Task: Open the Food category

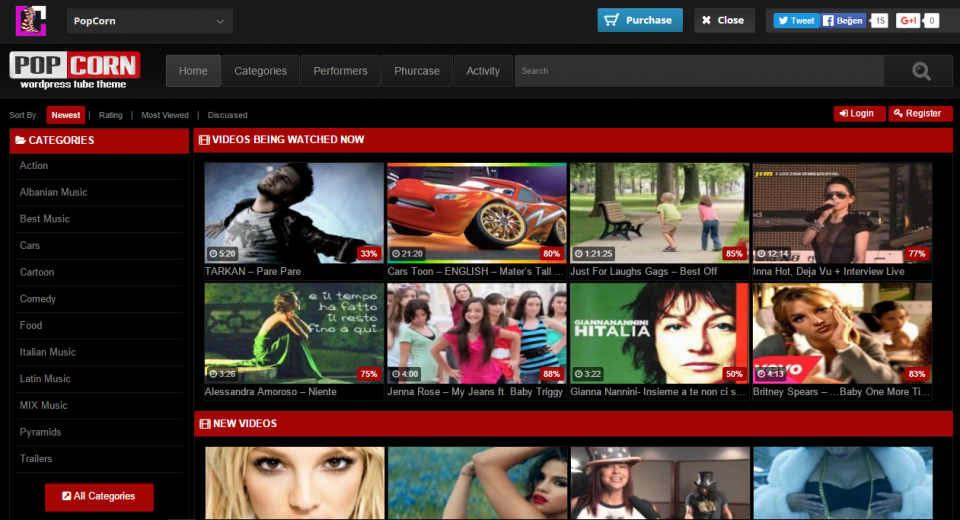Action: click(31, 325)
